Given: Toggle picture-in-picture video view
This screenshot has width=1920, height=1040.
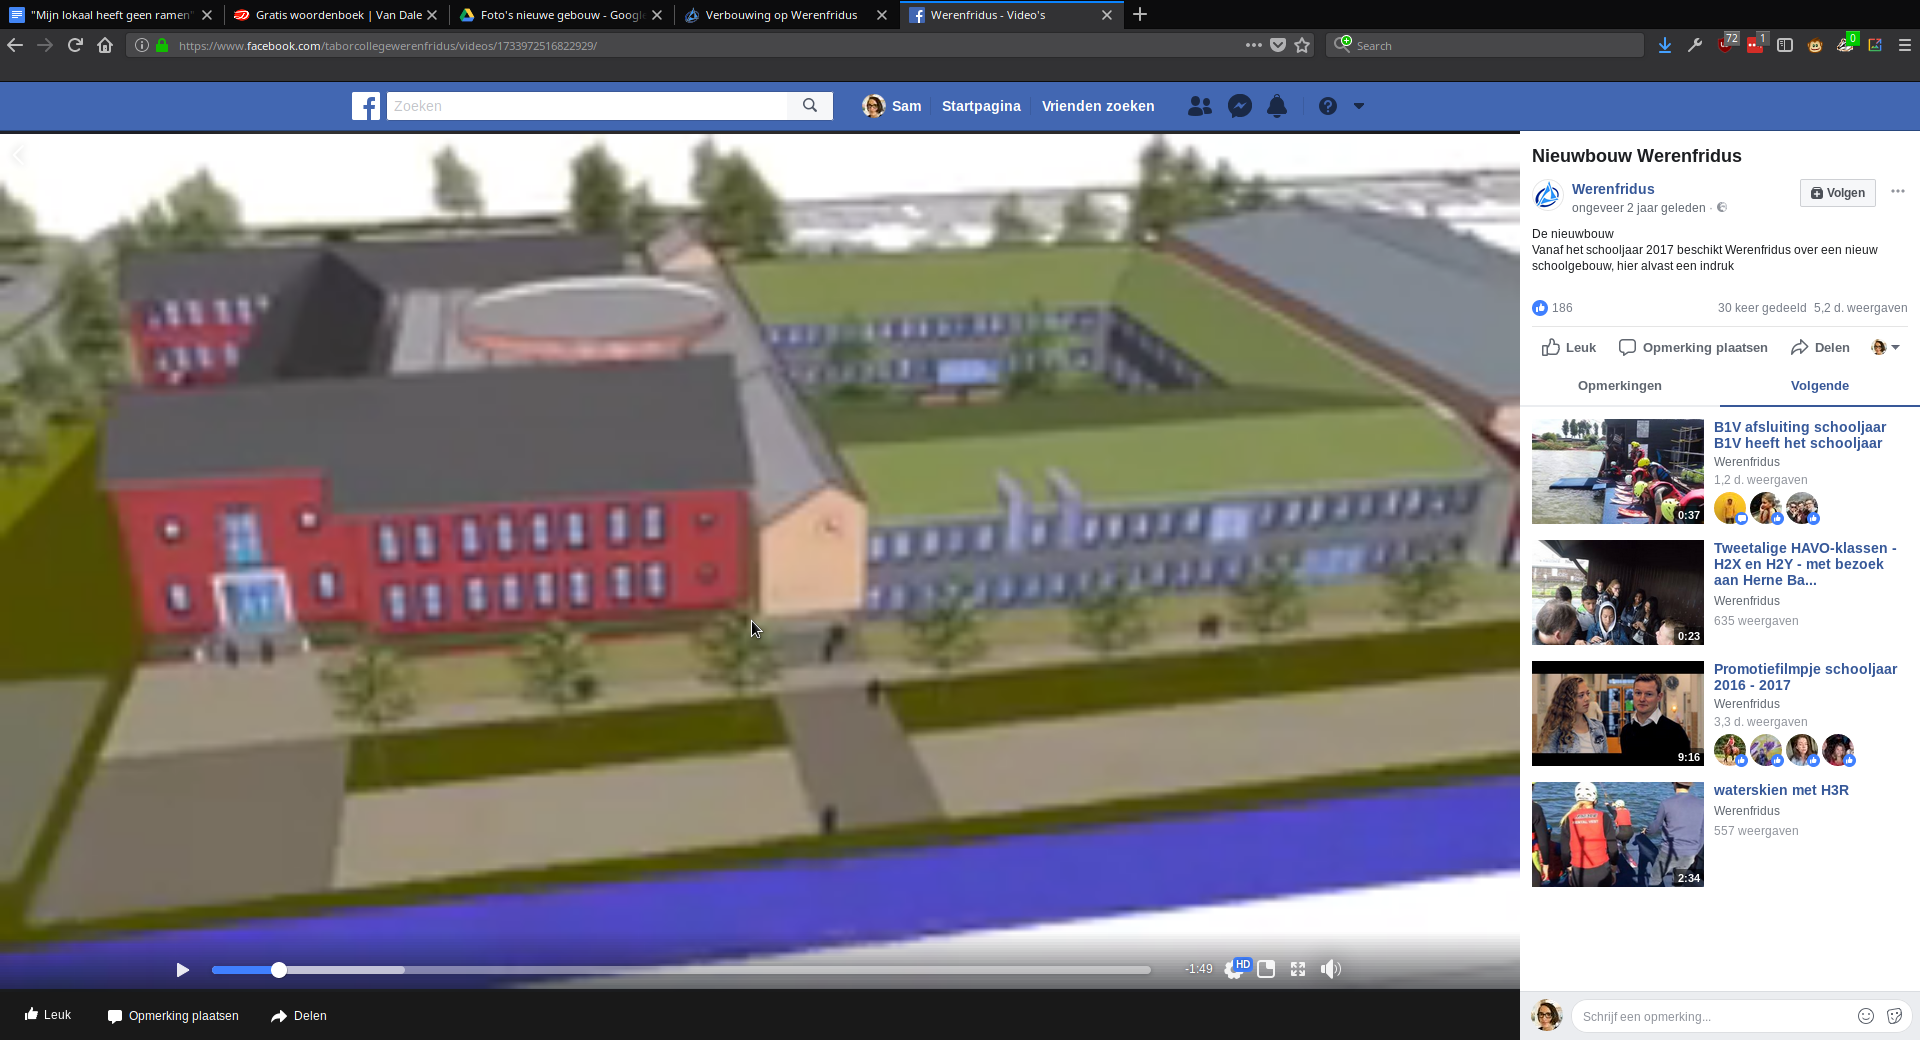Looking at the screenshot, I should (1266, 969).
